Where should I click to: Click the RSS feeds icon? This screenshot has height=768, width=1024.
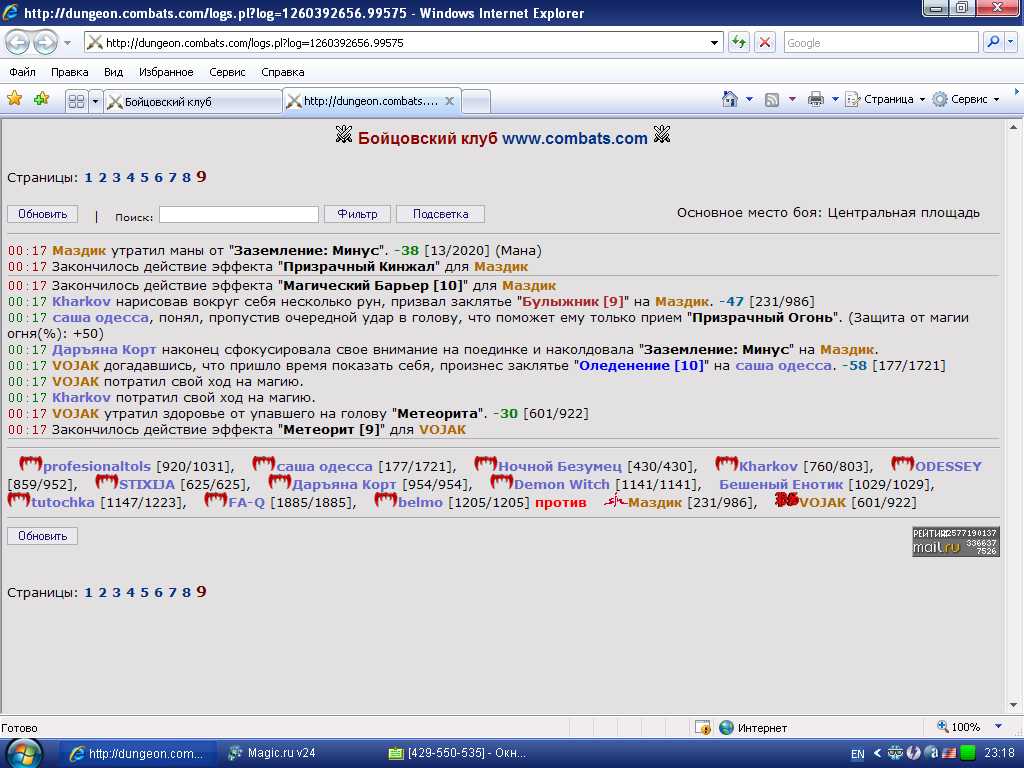[x=772, y=100]
